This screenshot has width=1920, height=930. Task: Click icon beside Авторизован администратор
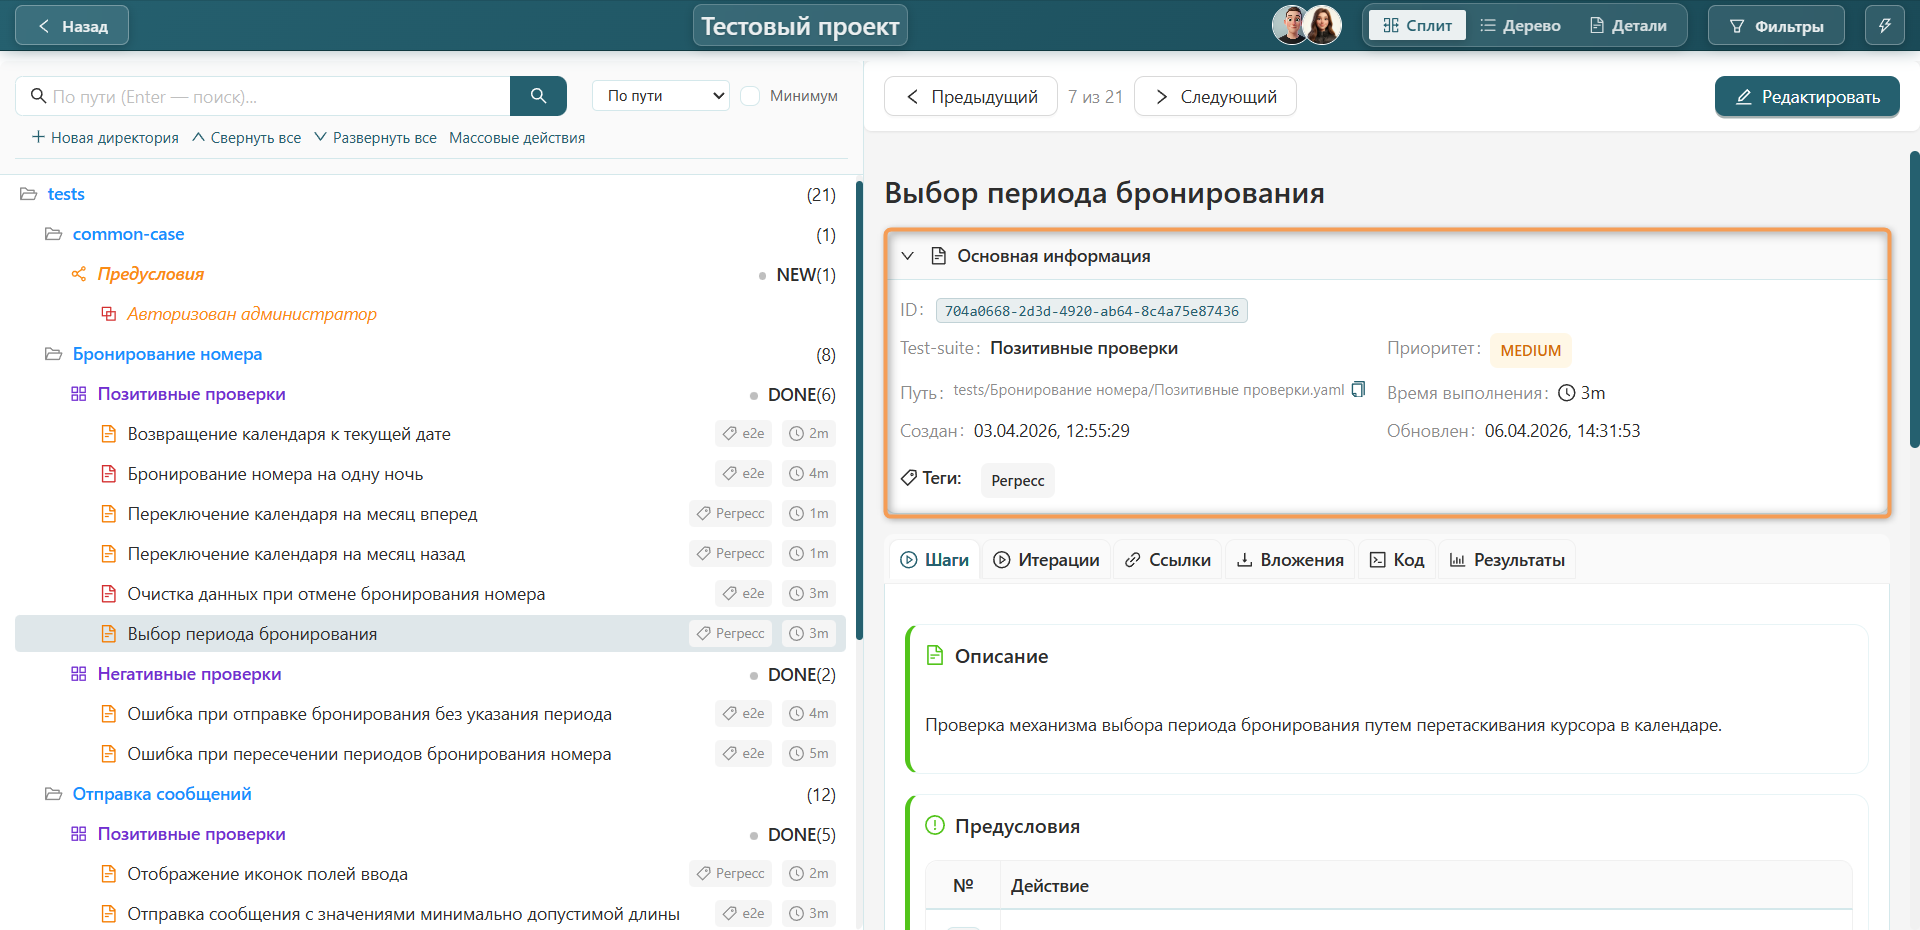pos(109,314)
